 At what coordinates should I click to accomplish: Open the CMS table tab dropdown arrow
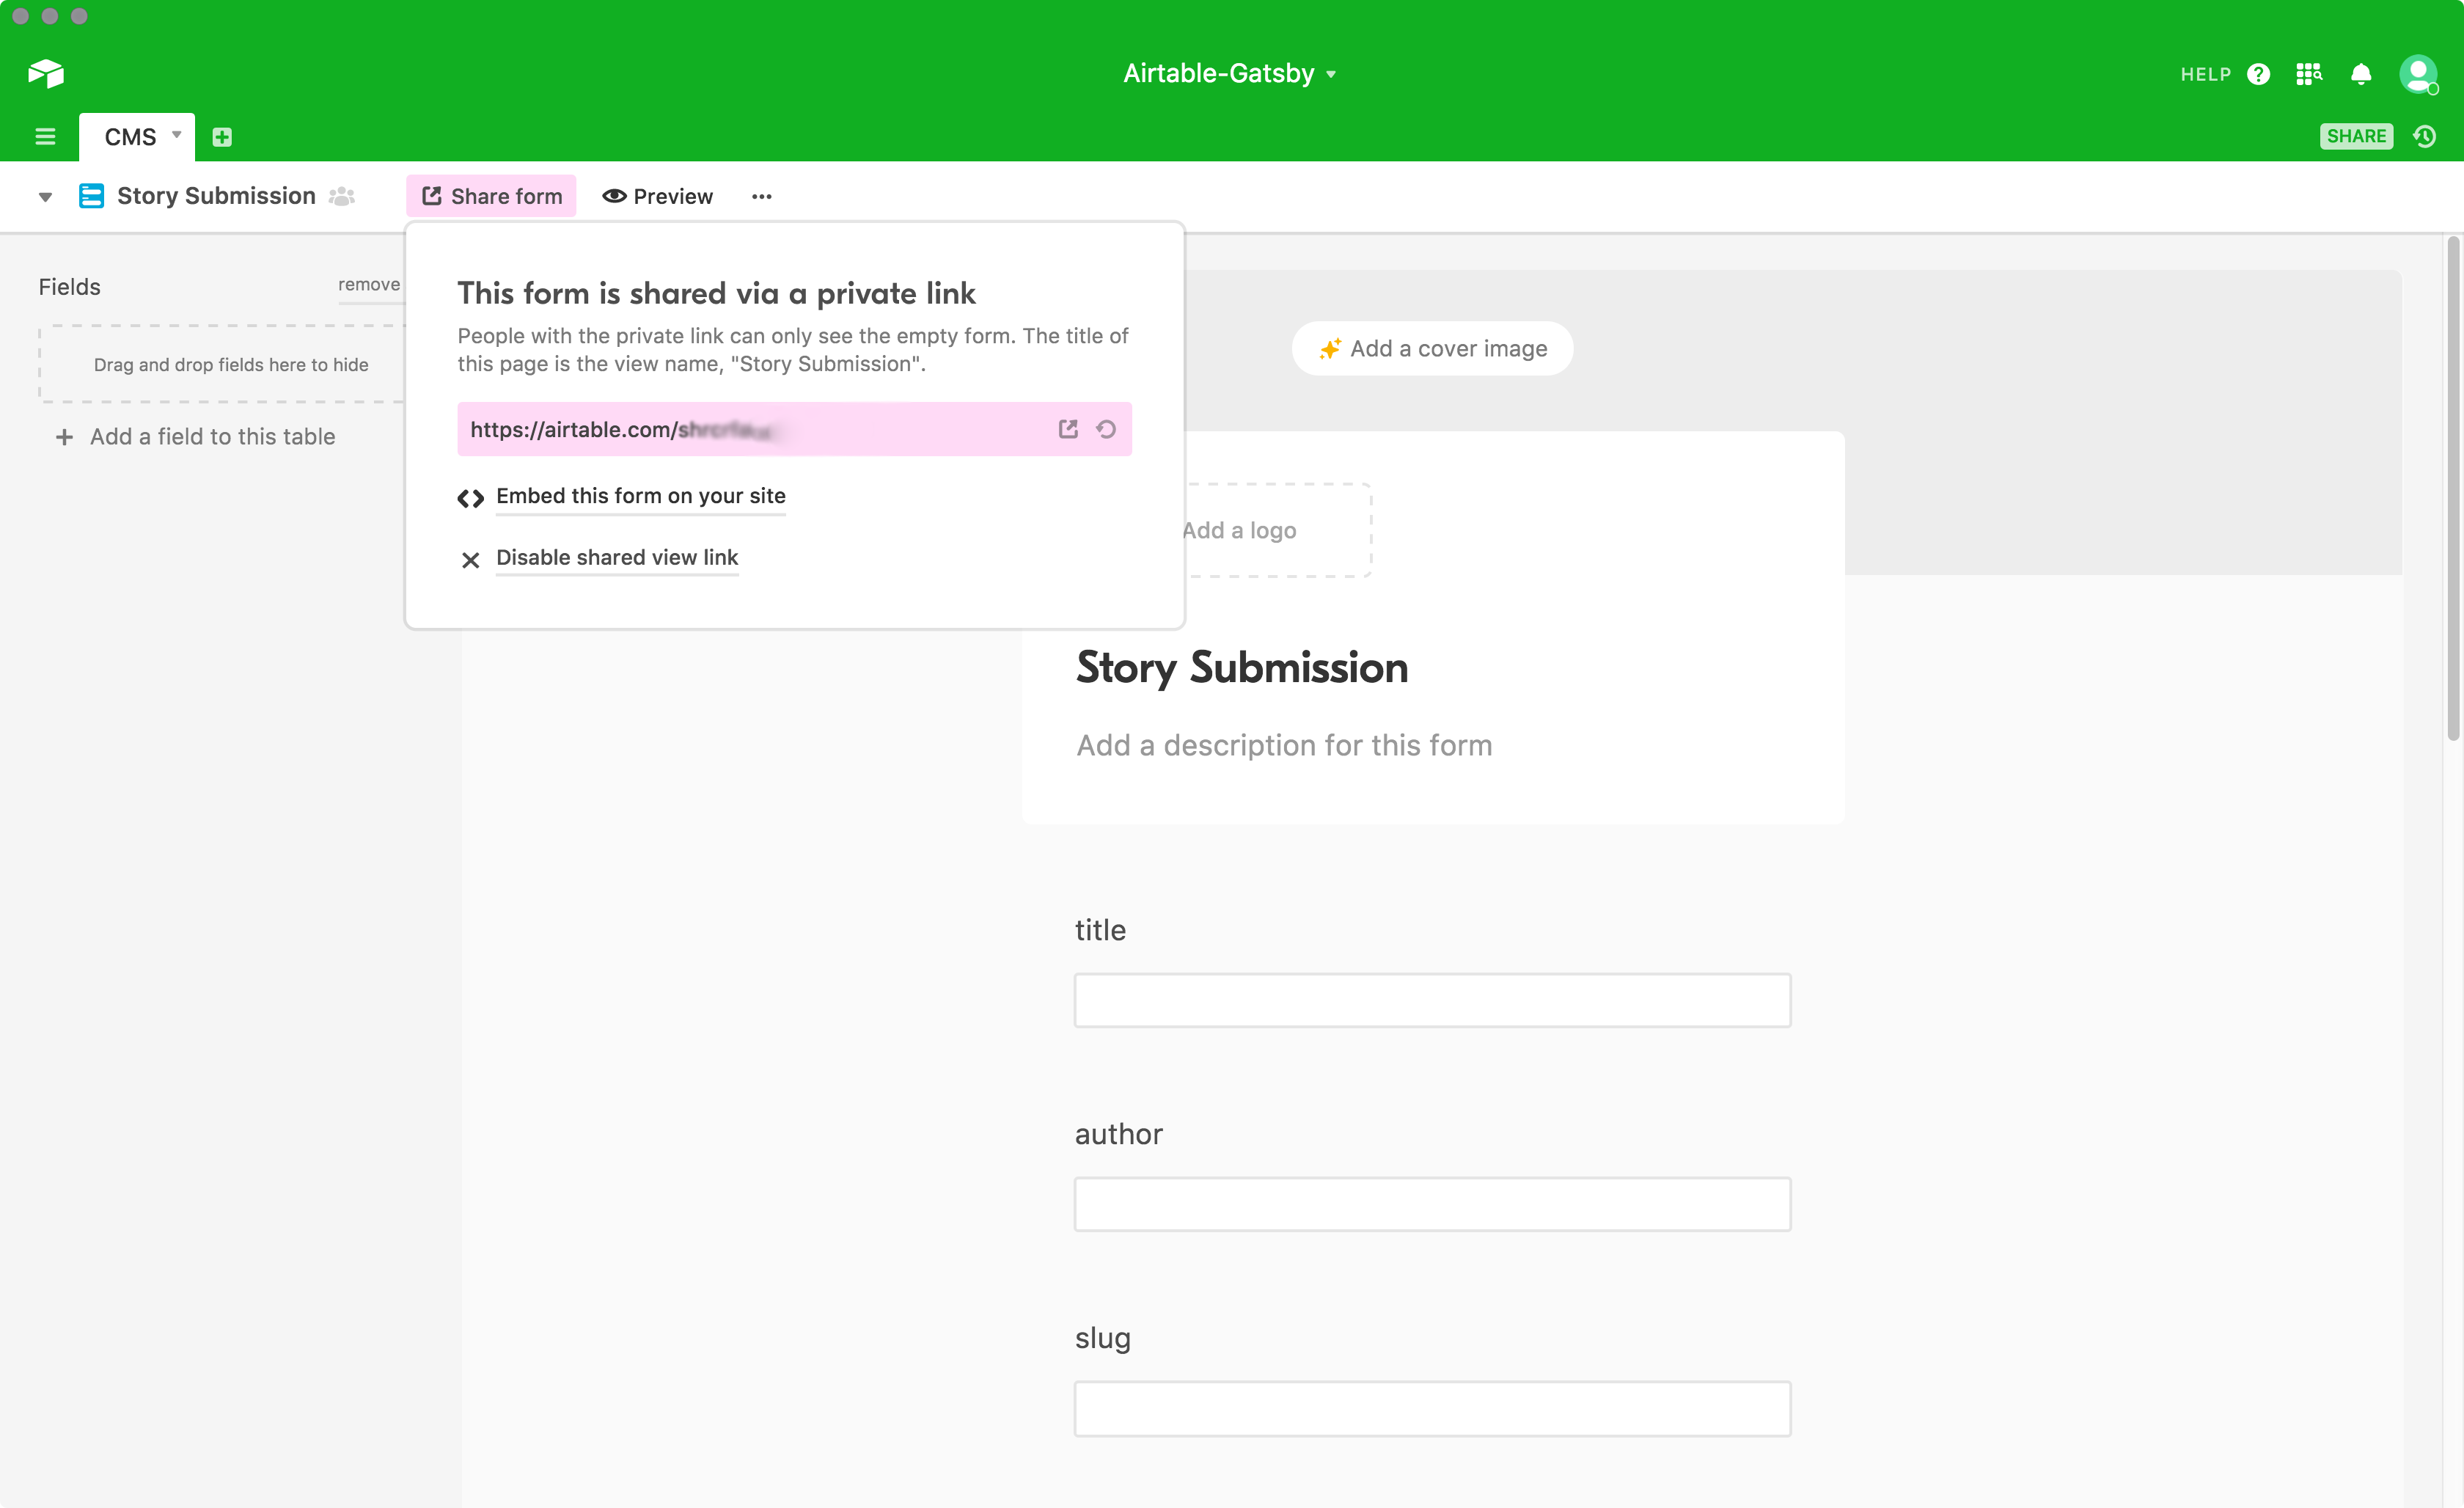177,135
